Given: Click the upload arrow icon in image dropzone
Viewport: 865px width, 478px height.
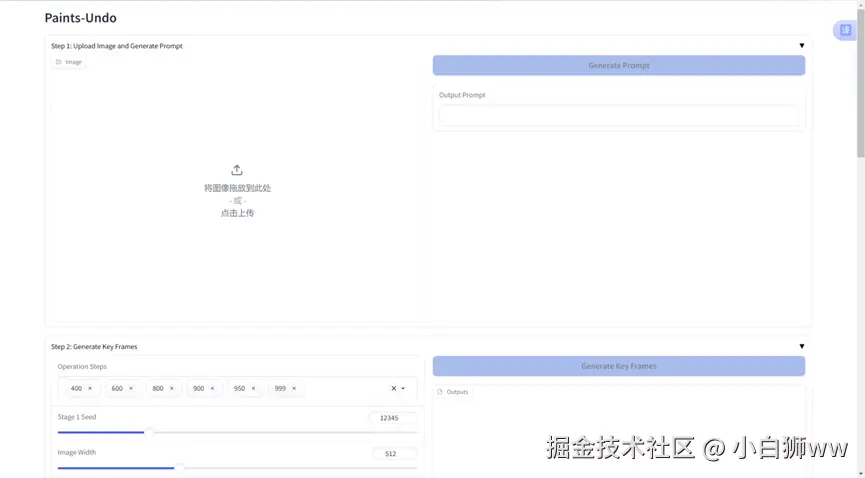Looking at the screenshot, I should tap(237, 170).
